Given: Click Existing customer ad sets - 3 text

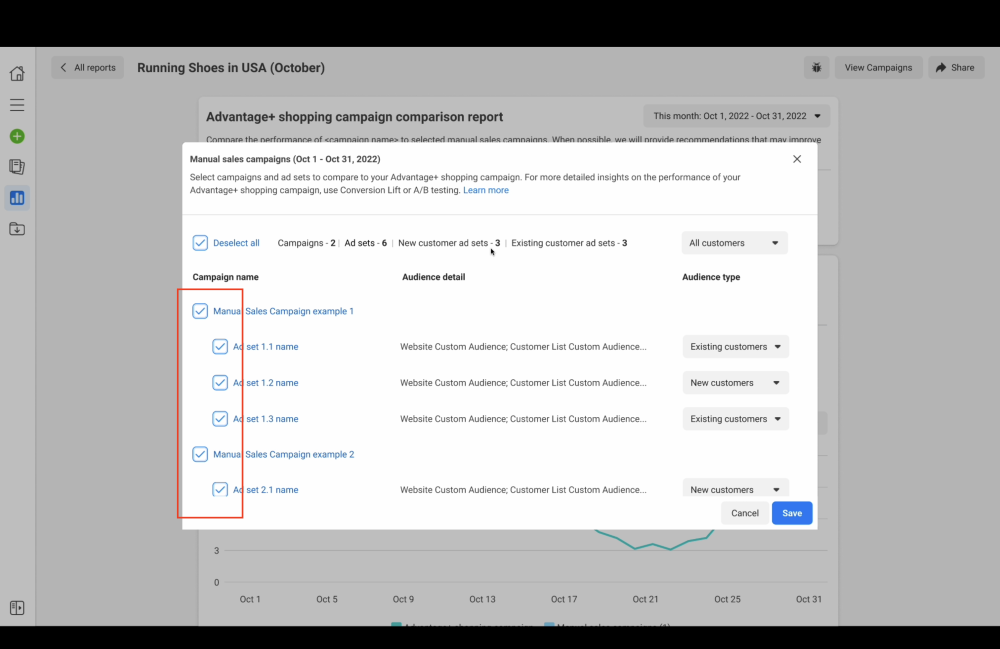Looking at the screenshot, I should click(569, 243).
